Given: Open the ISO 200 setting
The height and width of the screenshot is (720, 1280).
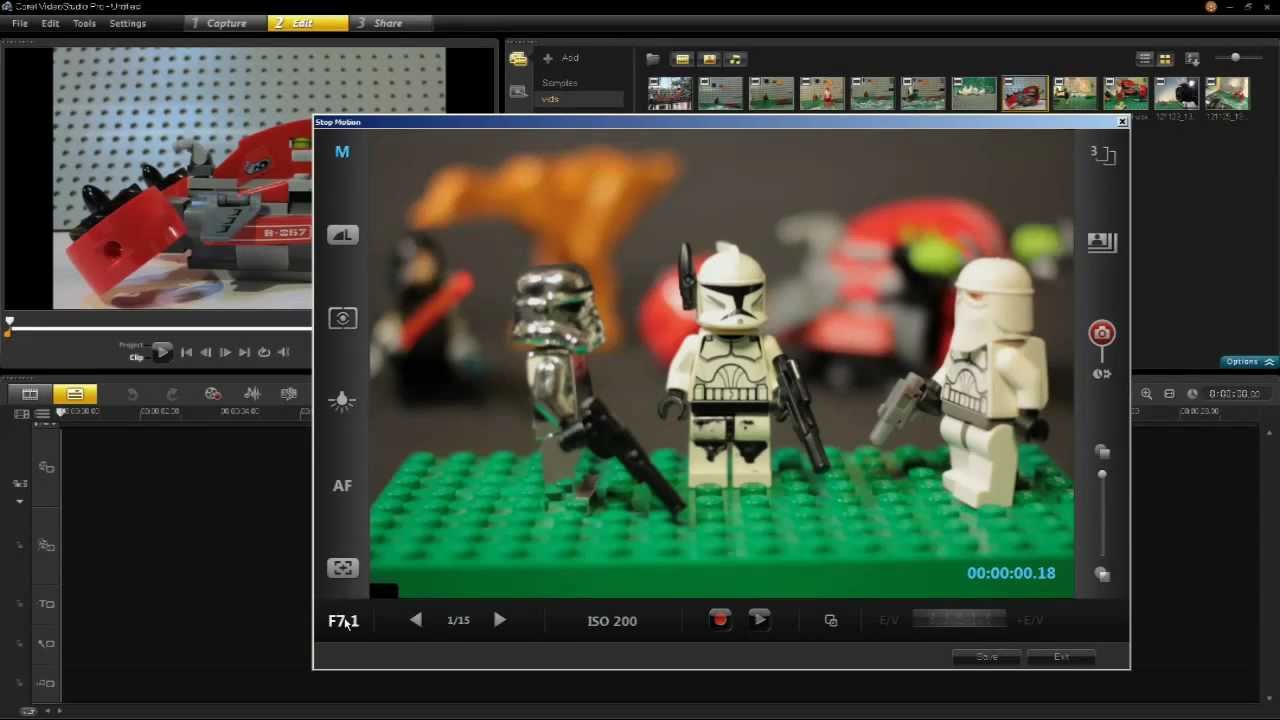Looking at the screenshot, I should [612, 621].
